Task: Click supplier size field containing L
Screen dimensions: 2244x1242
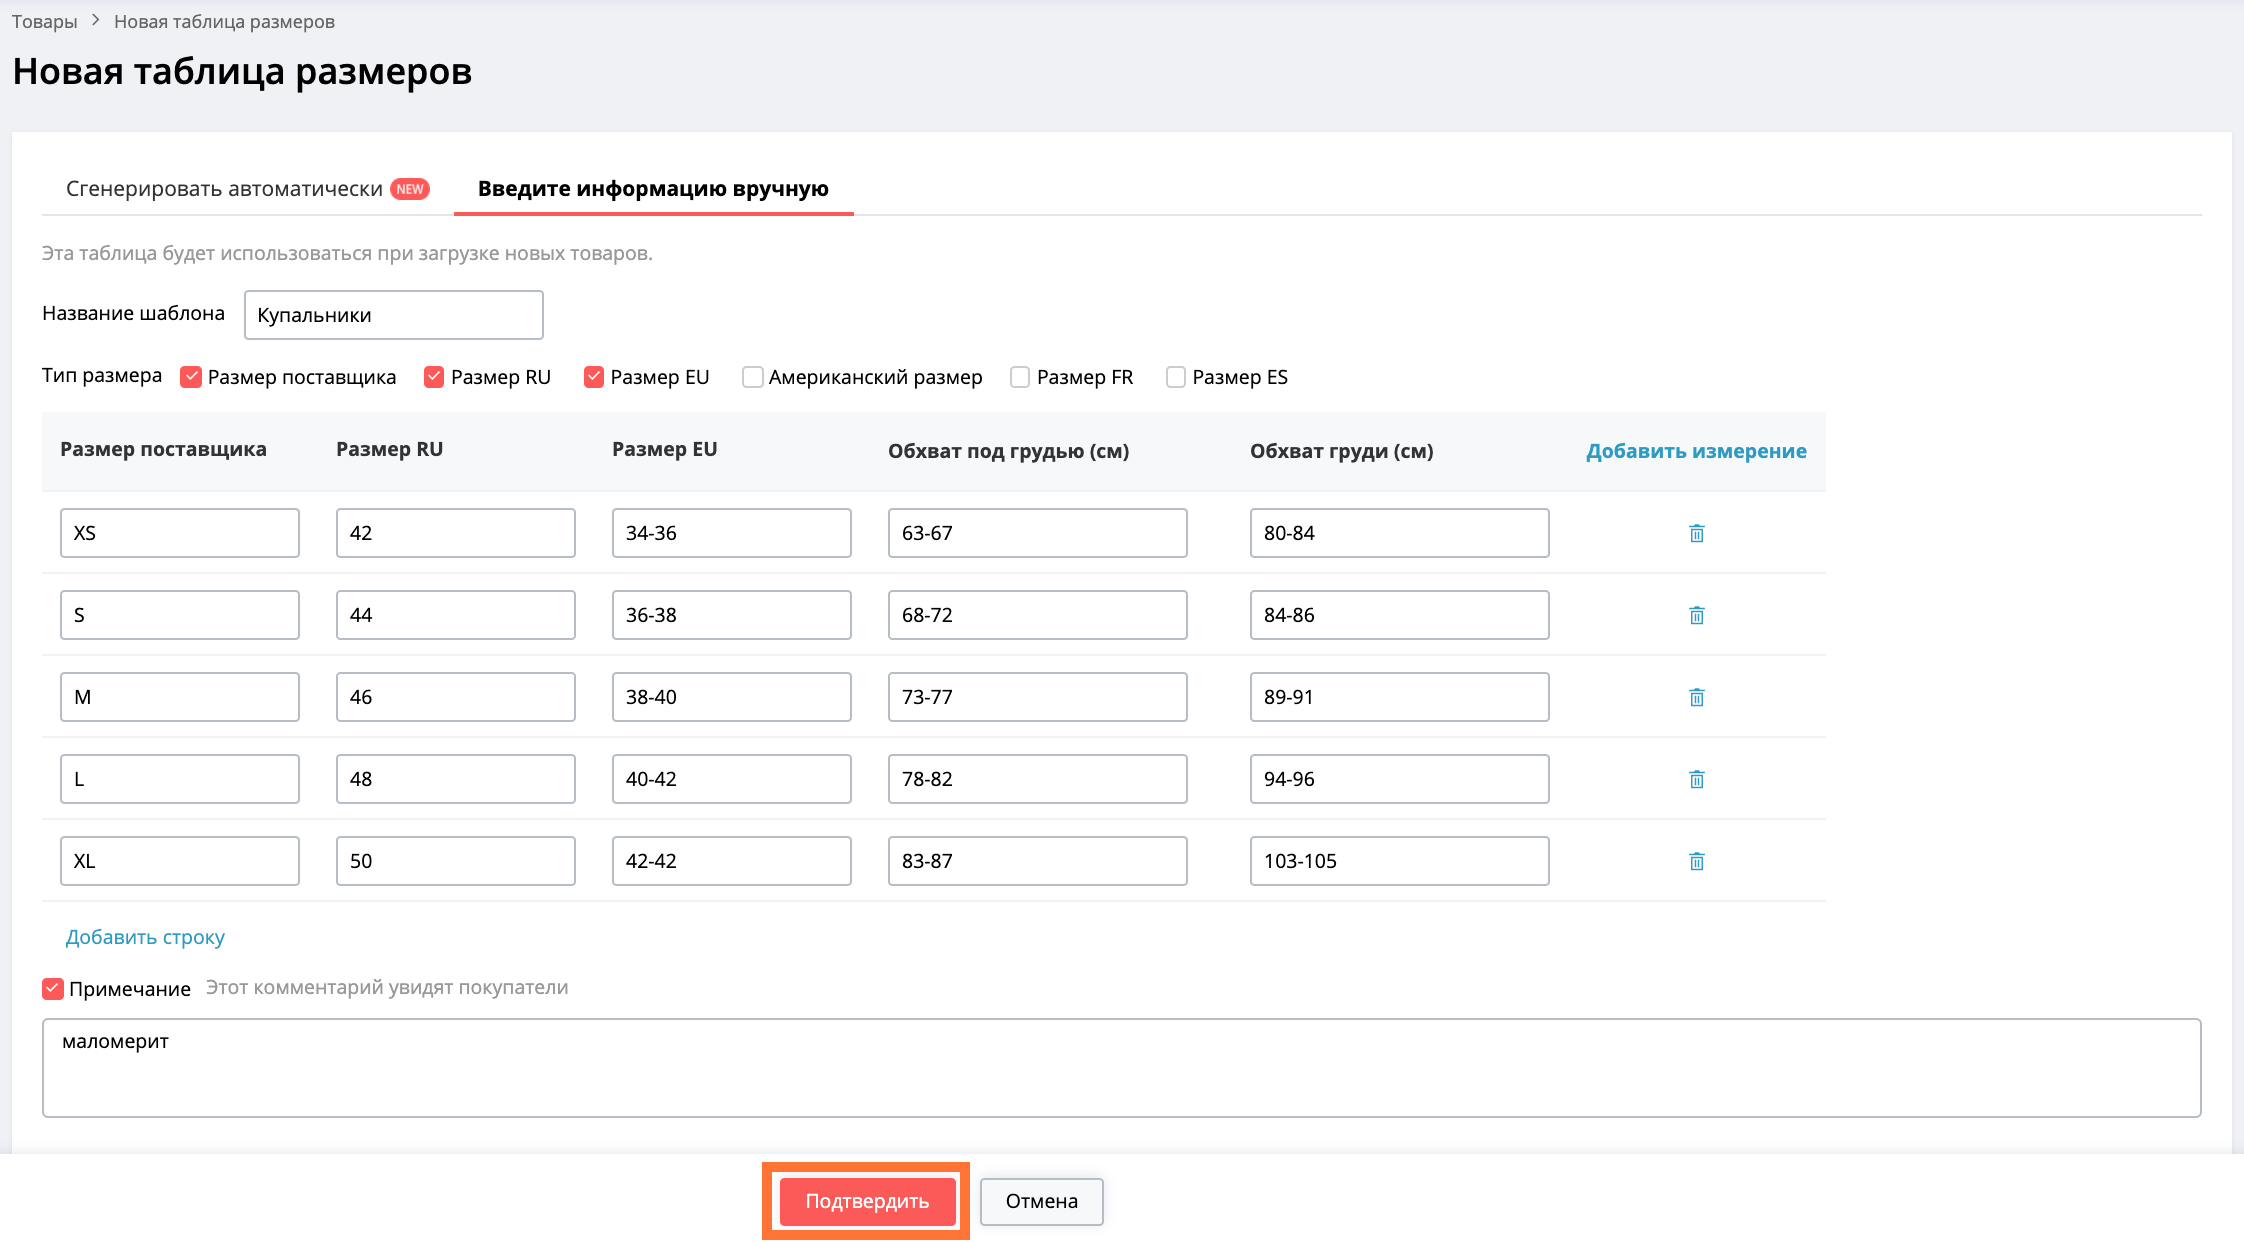Action: [180, 779]
